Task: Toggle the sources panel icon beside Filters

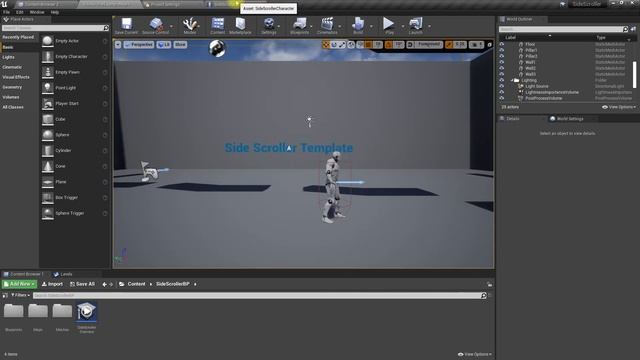Action: pyautogui.click(x=5, y=295)
